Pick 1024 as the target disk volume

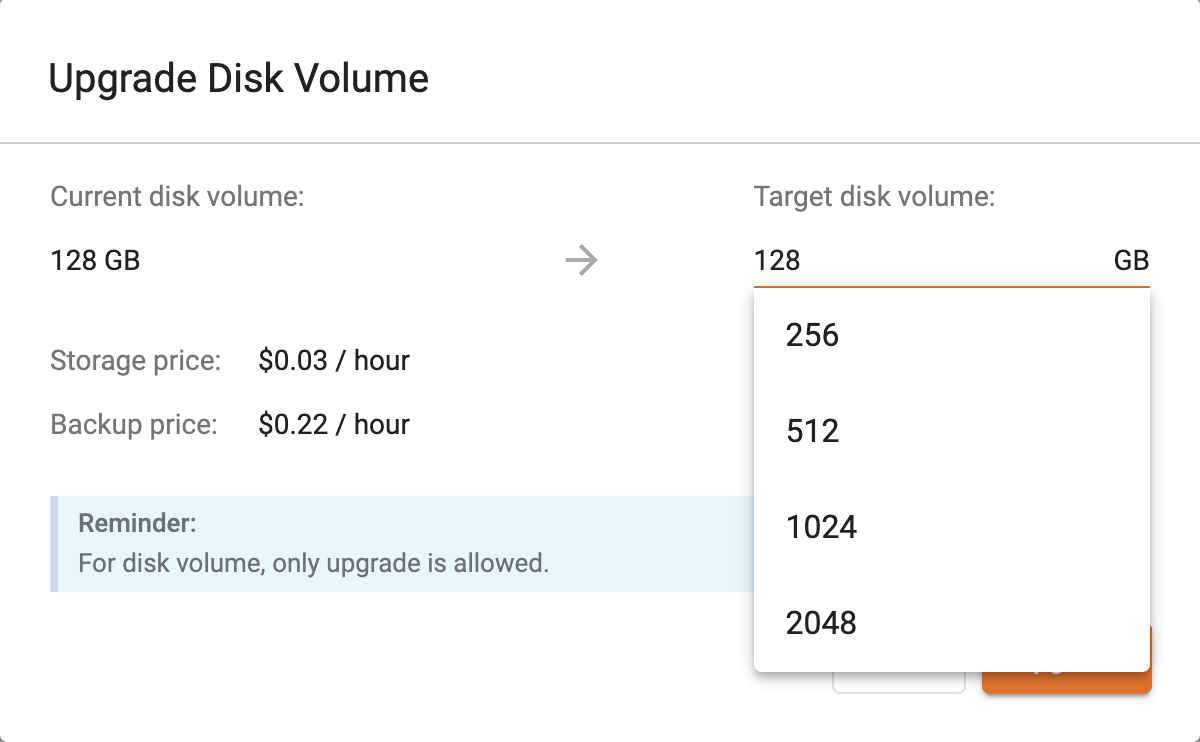pos(821,527)
